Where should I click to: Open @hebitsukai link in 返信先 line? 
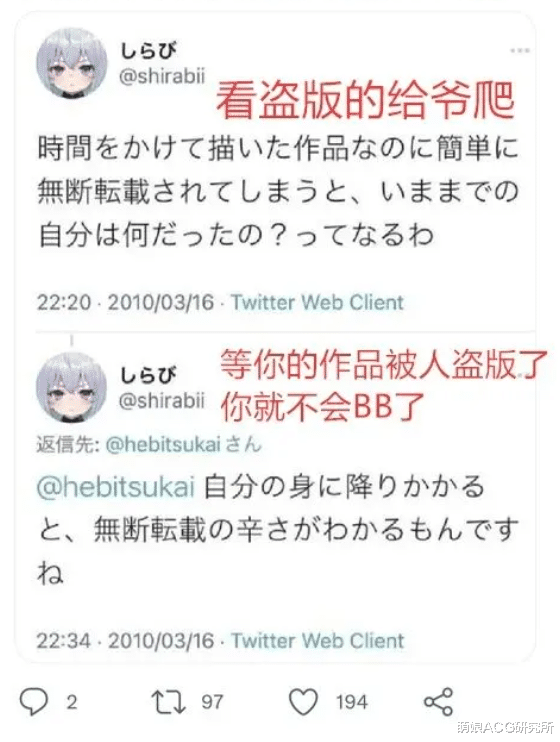[x=163, y=445]
